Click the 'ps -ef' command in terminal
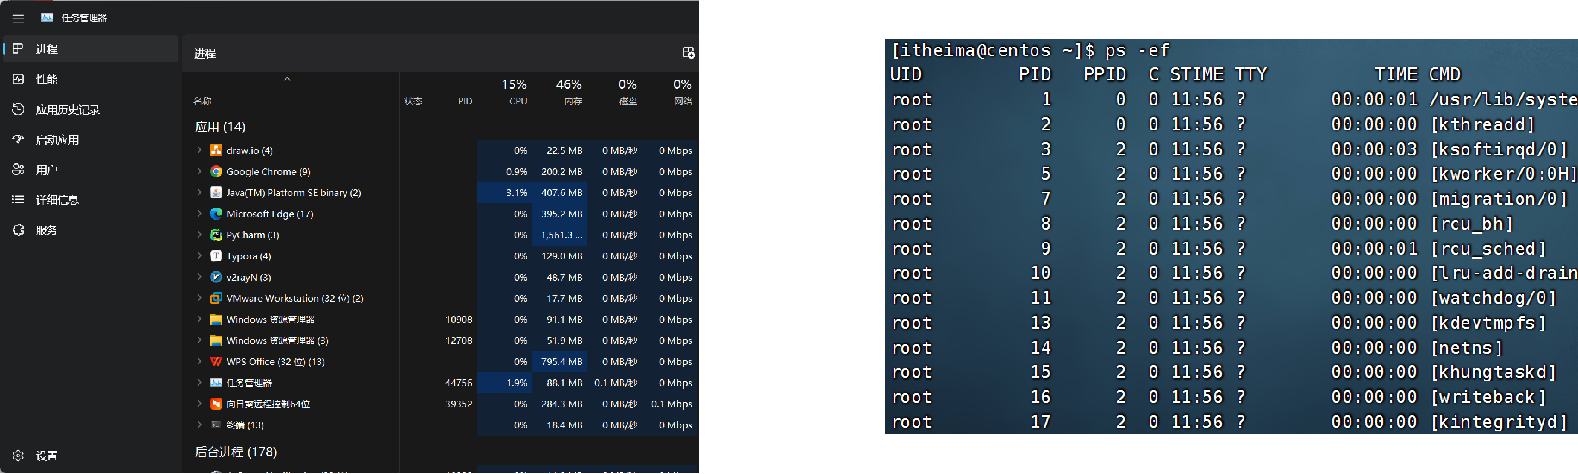Image resolution: width=1578 pixels, height=474 pixels. point(1138,50)
